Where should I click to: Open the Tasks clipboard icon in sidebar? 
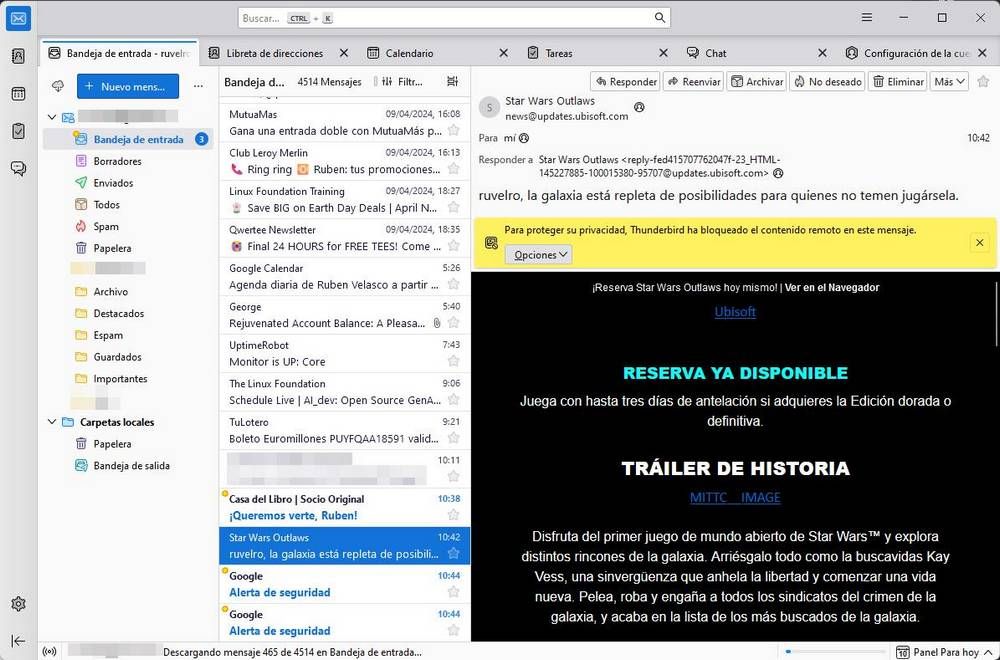(x=17, y=130)
